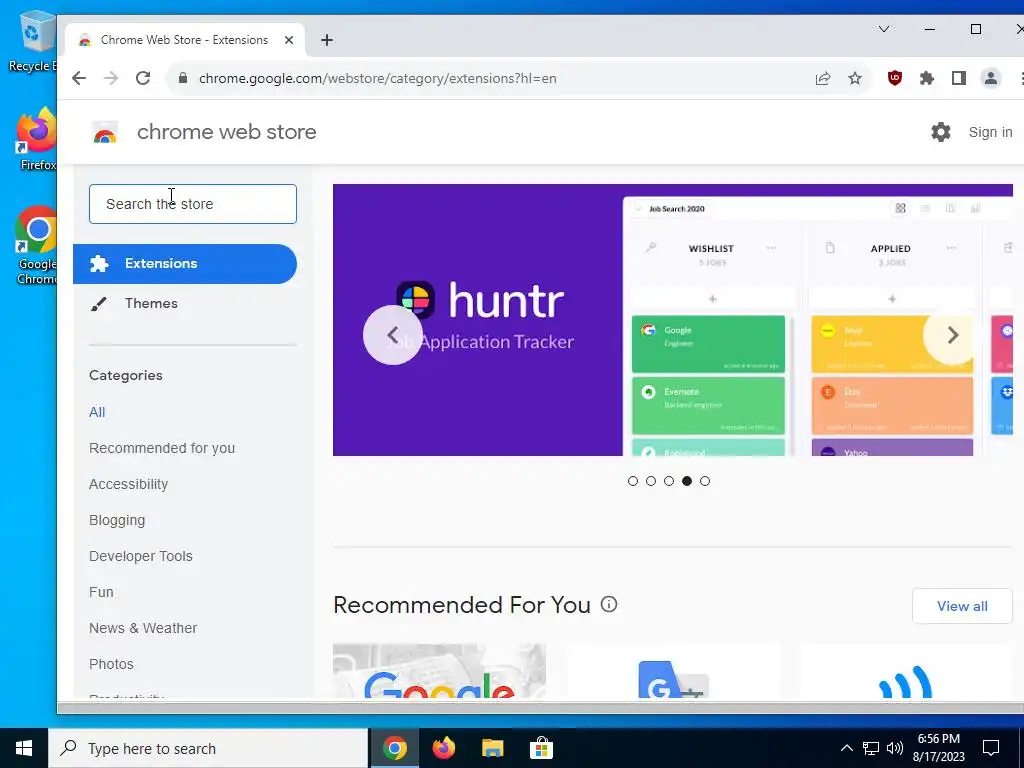
Task: Select the second carousel dot
Action: [651, 481]
